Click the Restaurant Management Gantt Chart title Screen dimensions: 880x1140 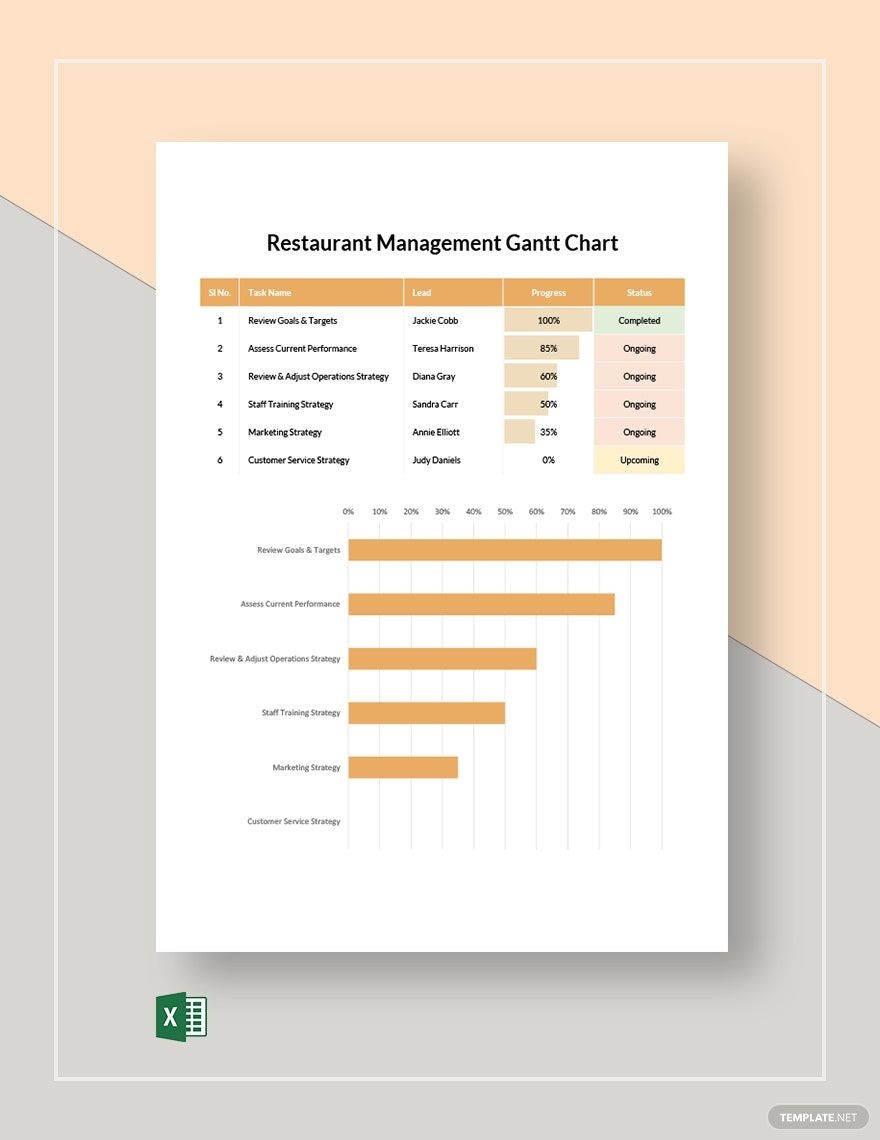441,242
